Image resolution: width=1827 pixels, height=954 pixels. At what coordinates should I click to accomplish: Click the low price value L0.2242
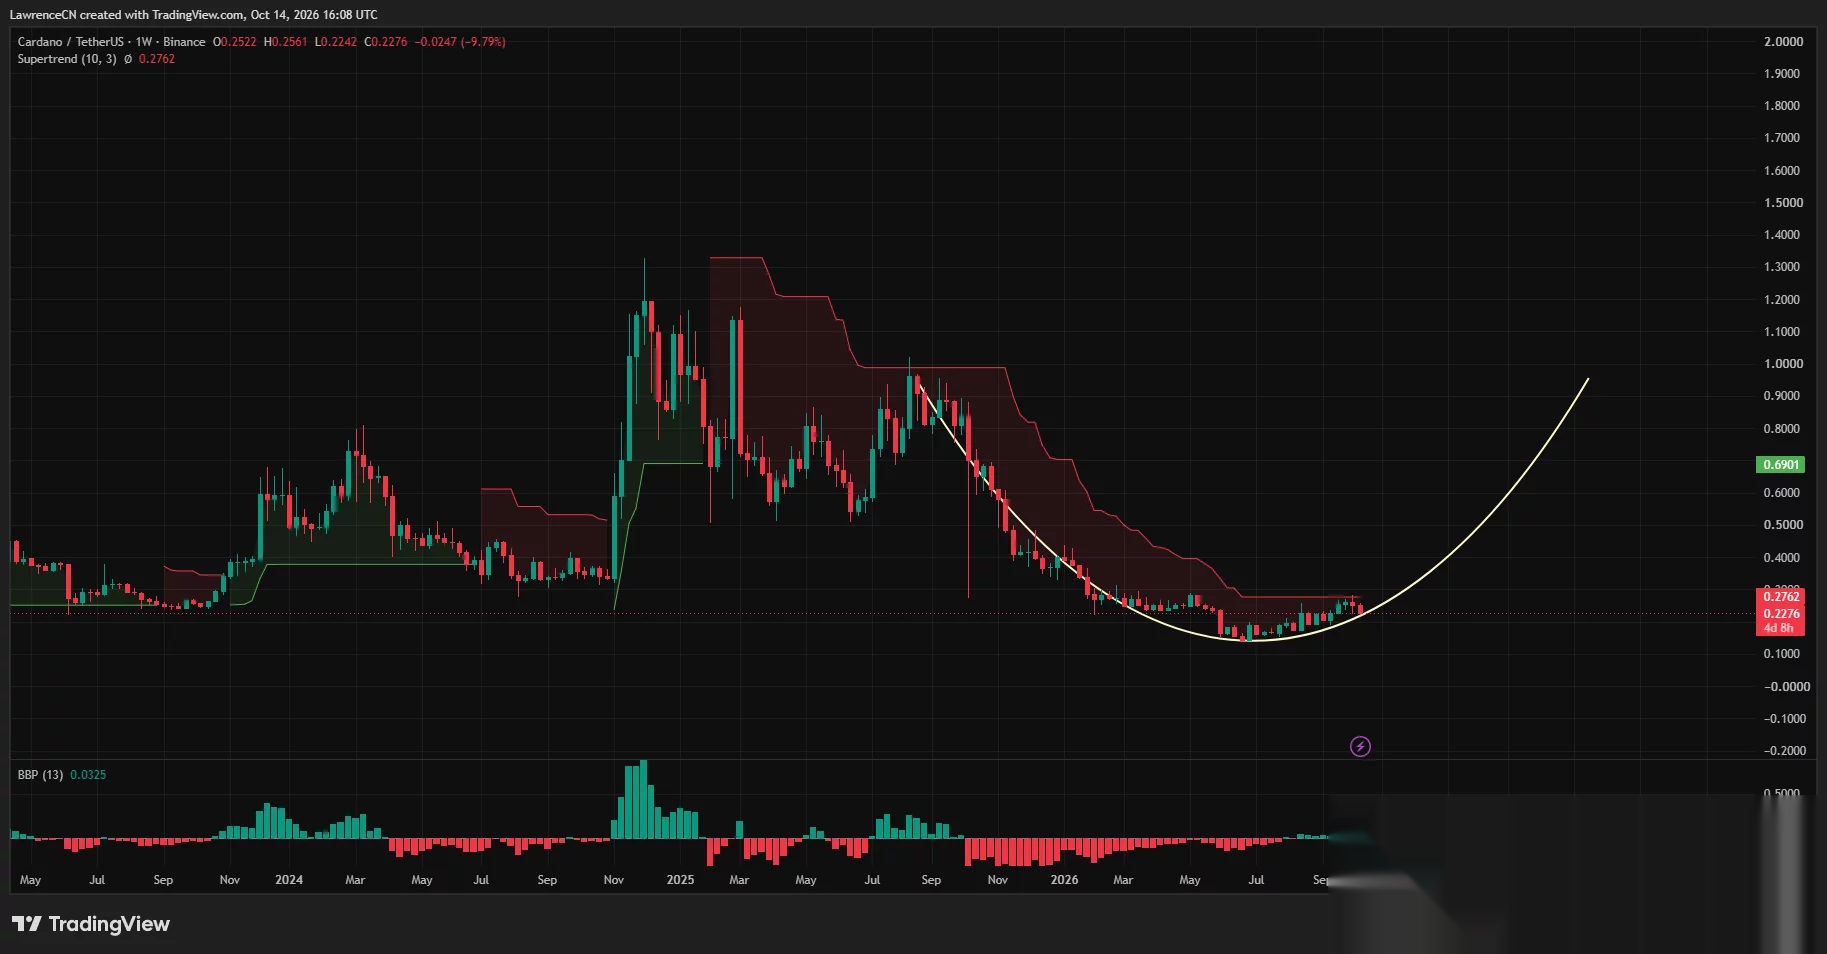tap(336, 42)
